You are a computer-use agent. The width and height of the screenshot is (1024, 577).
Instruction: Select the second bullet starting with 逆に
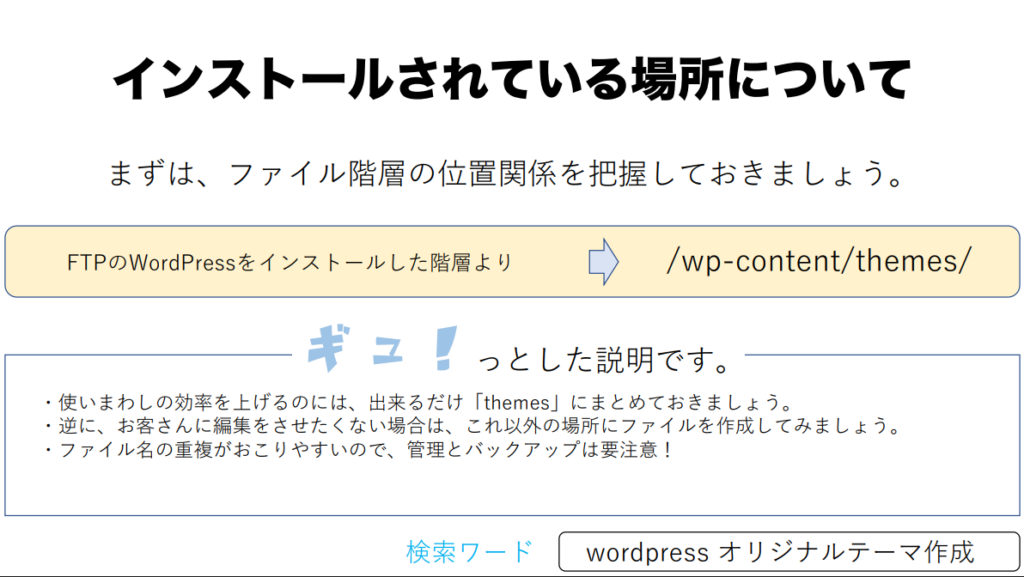click(x=471, y=427)
